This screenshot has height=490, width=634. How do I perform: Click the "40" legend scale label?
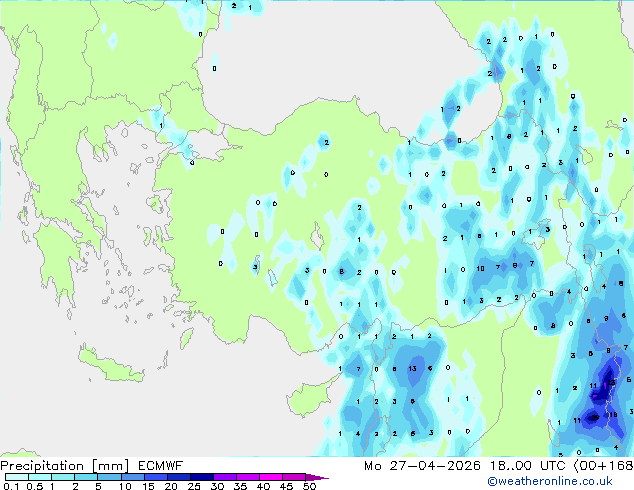(263, 486)
